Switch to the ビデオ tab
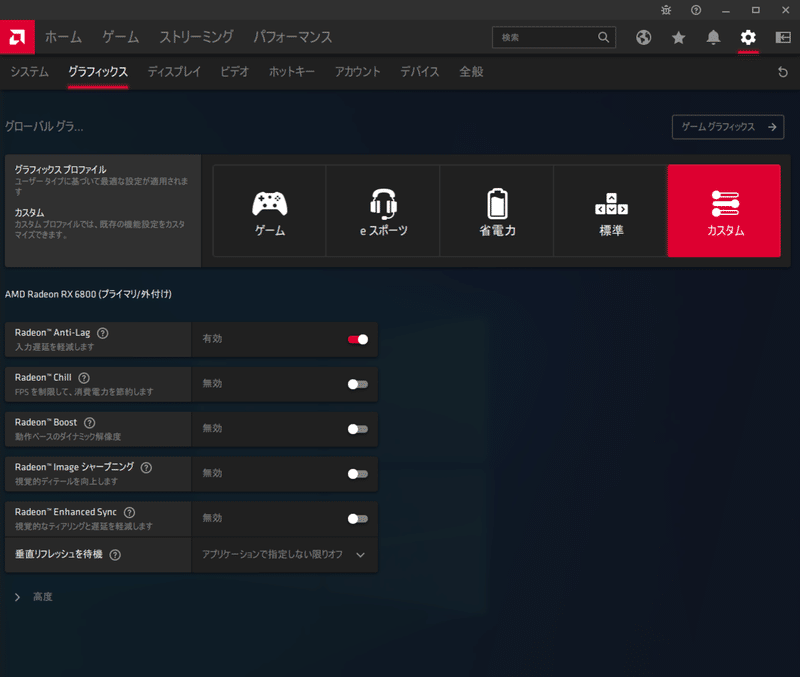800x677 pixels. coord(235,72)
